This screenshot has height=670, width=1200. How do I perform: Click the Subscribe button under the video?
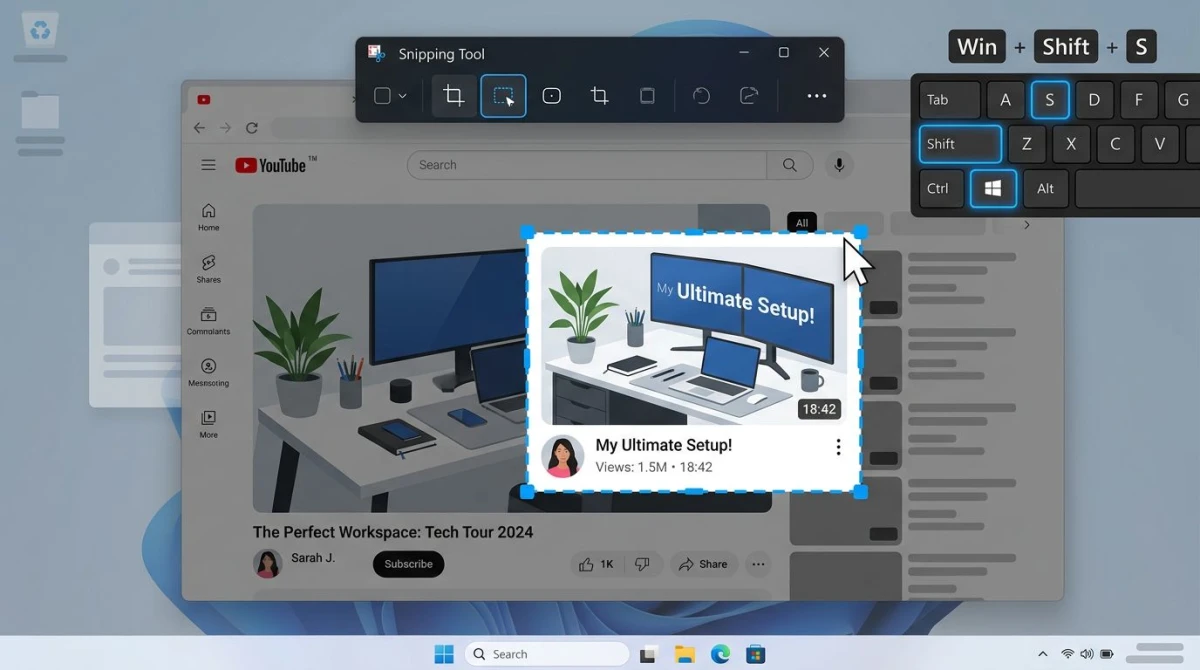(408, 564)
